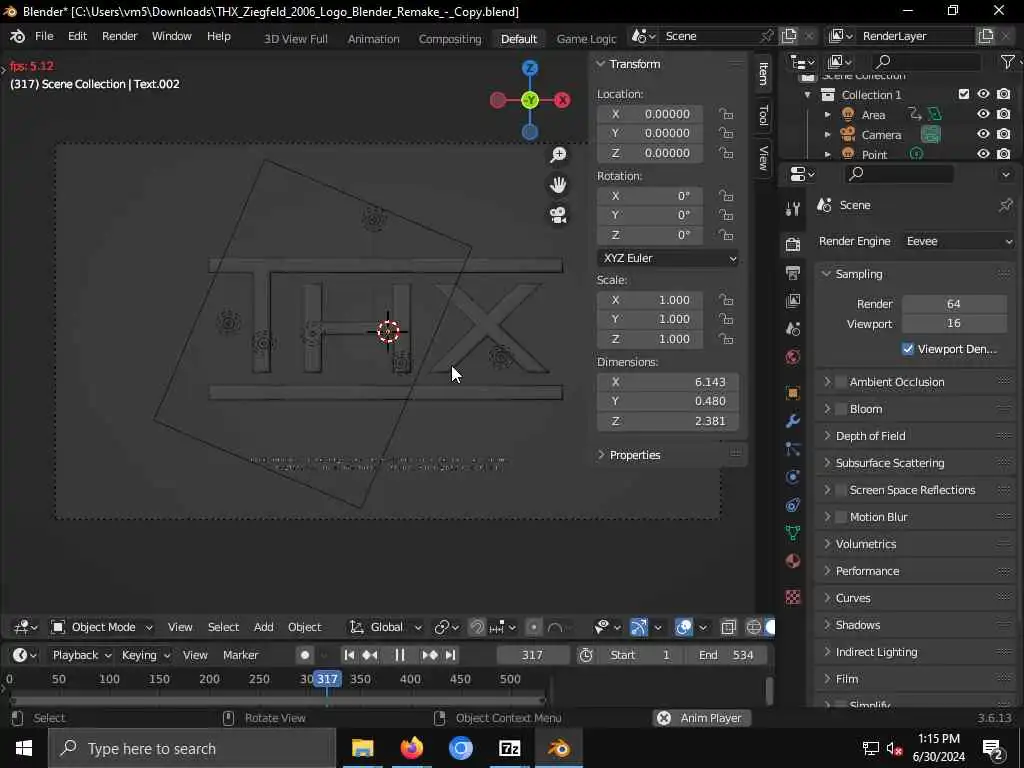This screenshot has height=768, width=1024.
Task: Open the Object properties orange square icon
Action: (793, 392)
